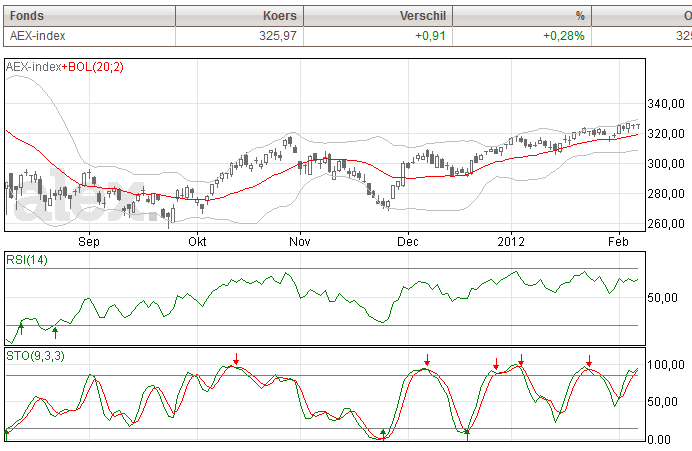Click the +BOL(20;2) indicator label
Viewport: 692px width, 451px height.
[93, 67]
